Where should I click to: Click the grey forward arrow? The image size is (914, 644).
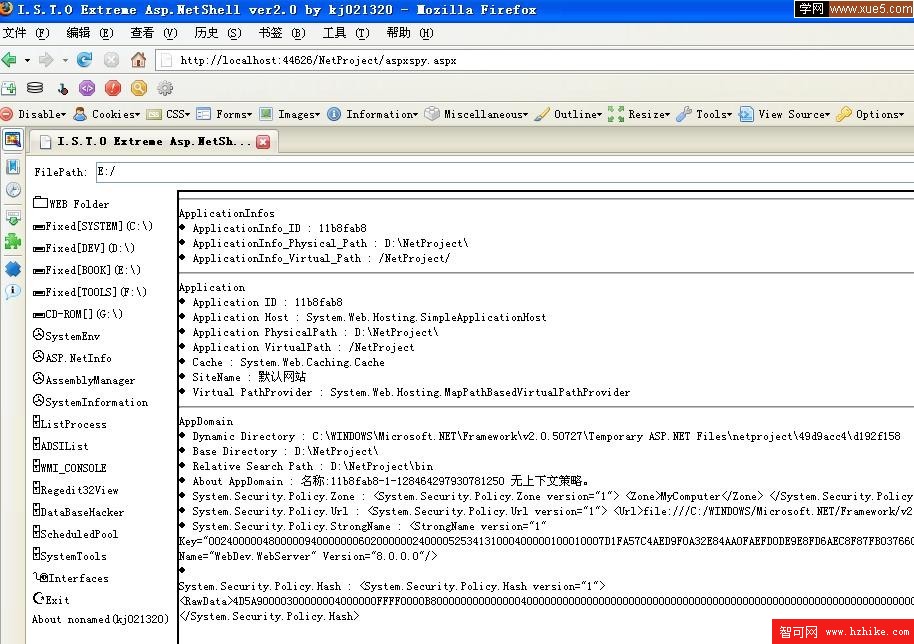pyautogui.click(x=46, y=59)
